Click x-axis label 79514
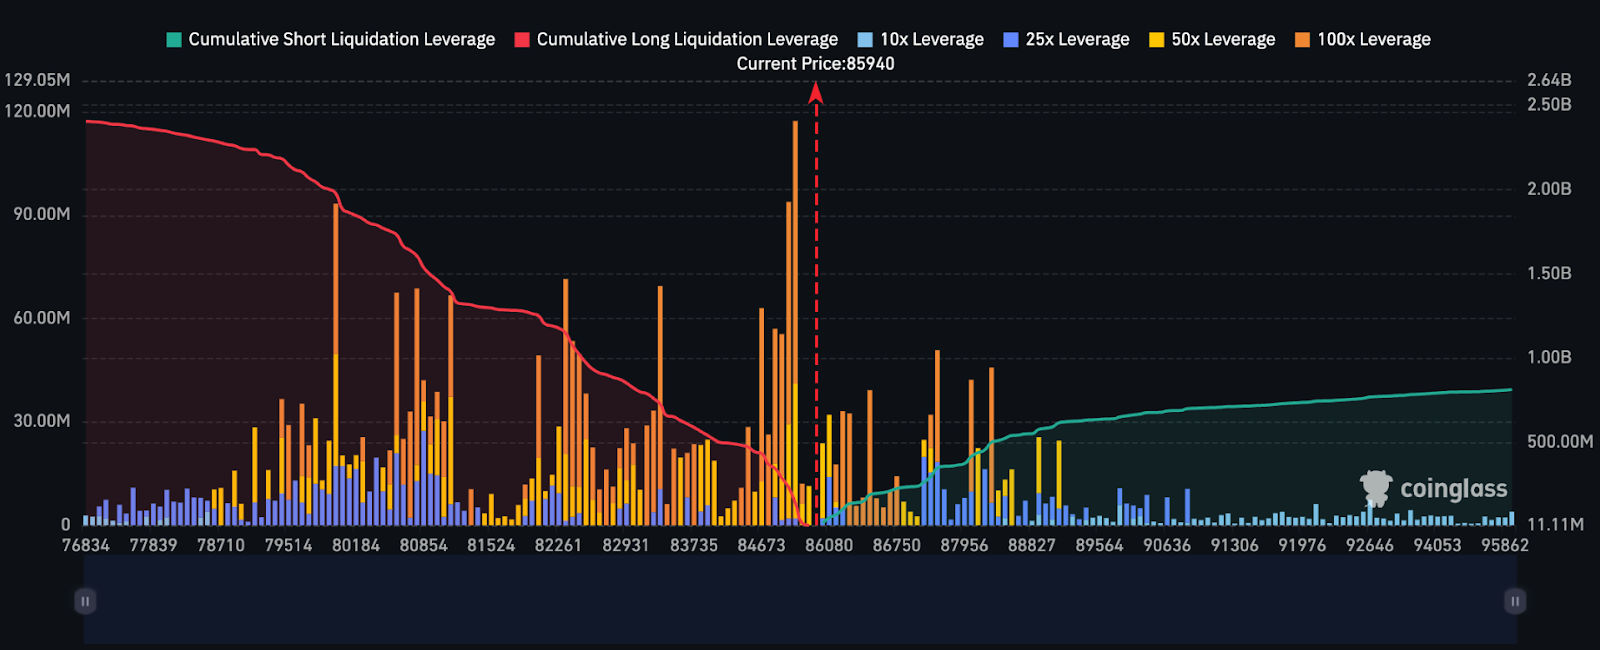The height and width of the screenshot is (650, 1600). coord(288,545)
